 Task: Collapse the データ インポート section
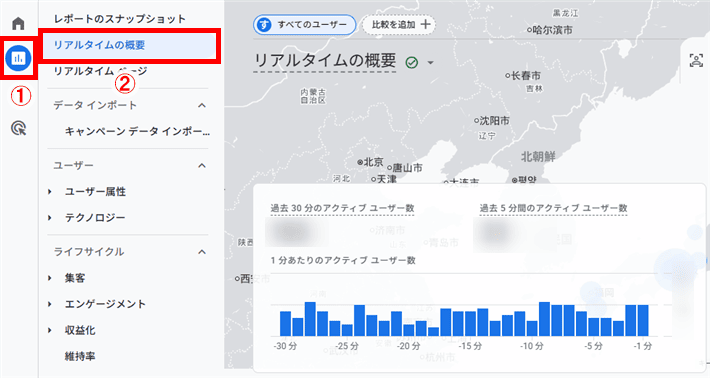(x=201, y=105)
